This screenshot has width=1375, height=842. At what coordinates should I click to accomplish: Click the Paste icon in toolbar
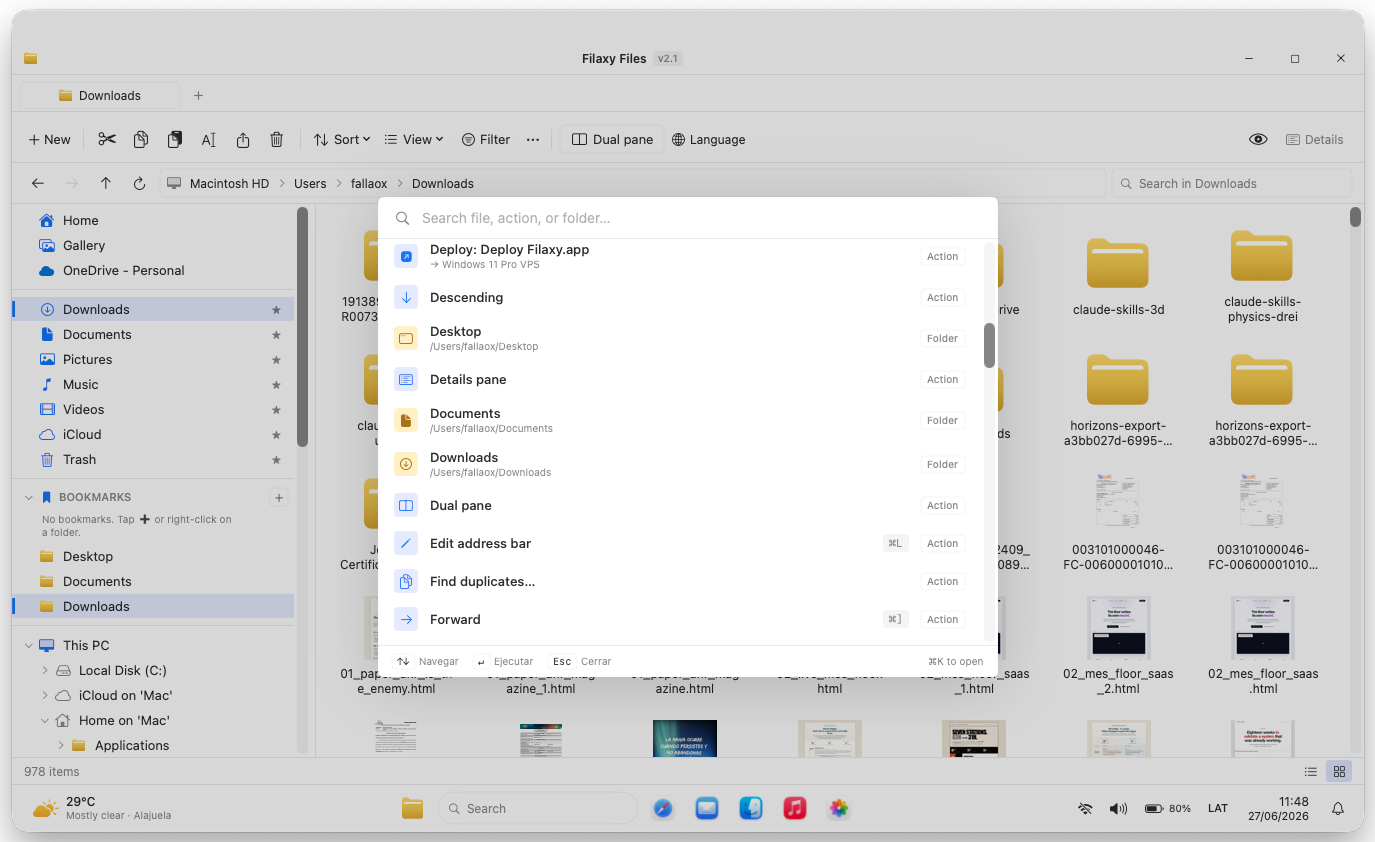pos(175,139)
